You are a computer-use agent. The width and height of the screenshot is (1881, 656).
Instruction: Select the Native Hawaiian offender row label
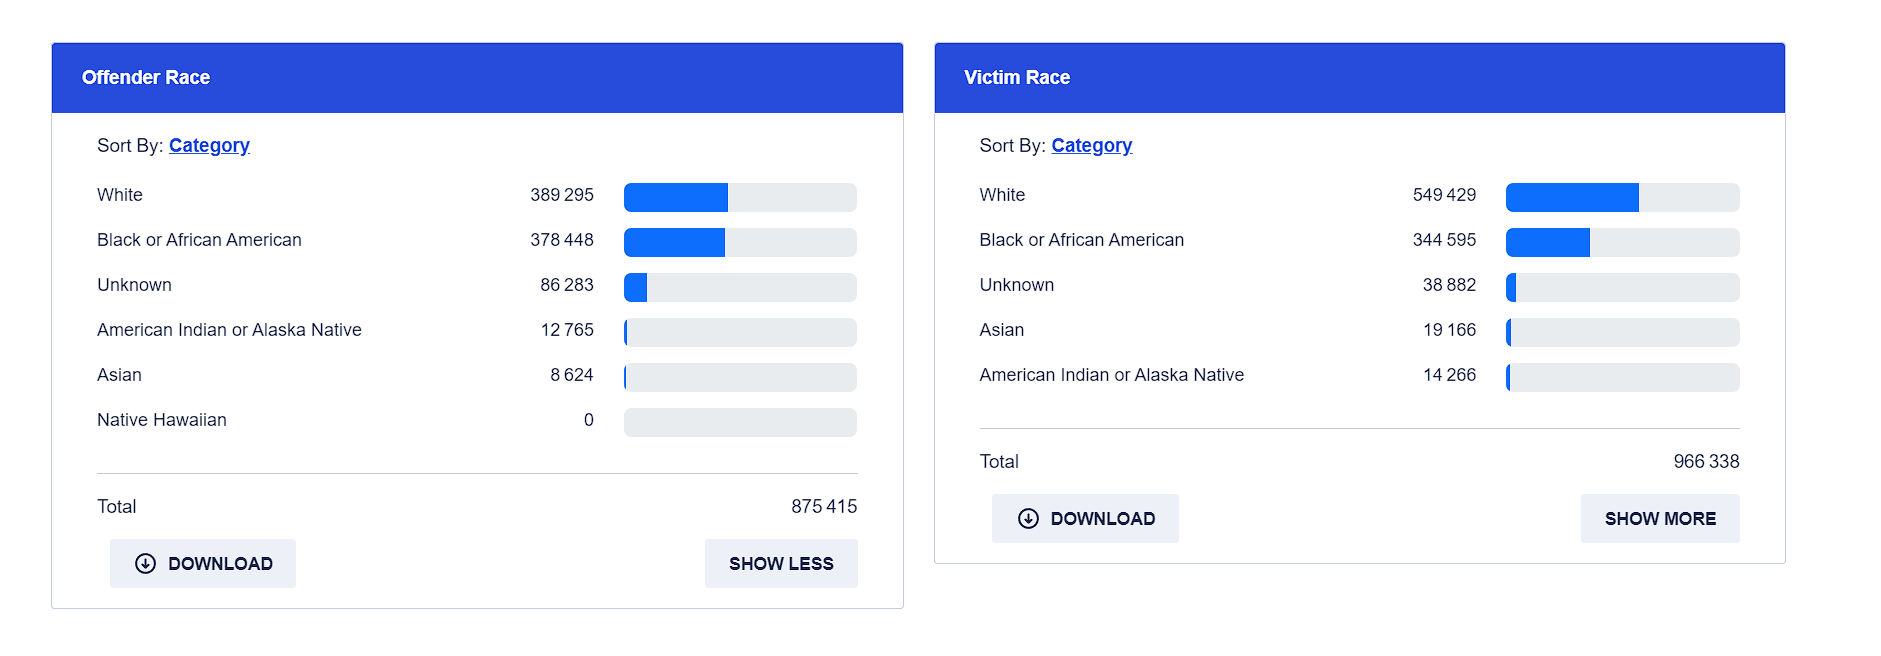(x=162, y=420)
